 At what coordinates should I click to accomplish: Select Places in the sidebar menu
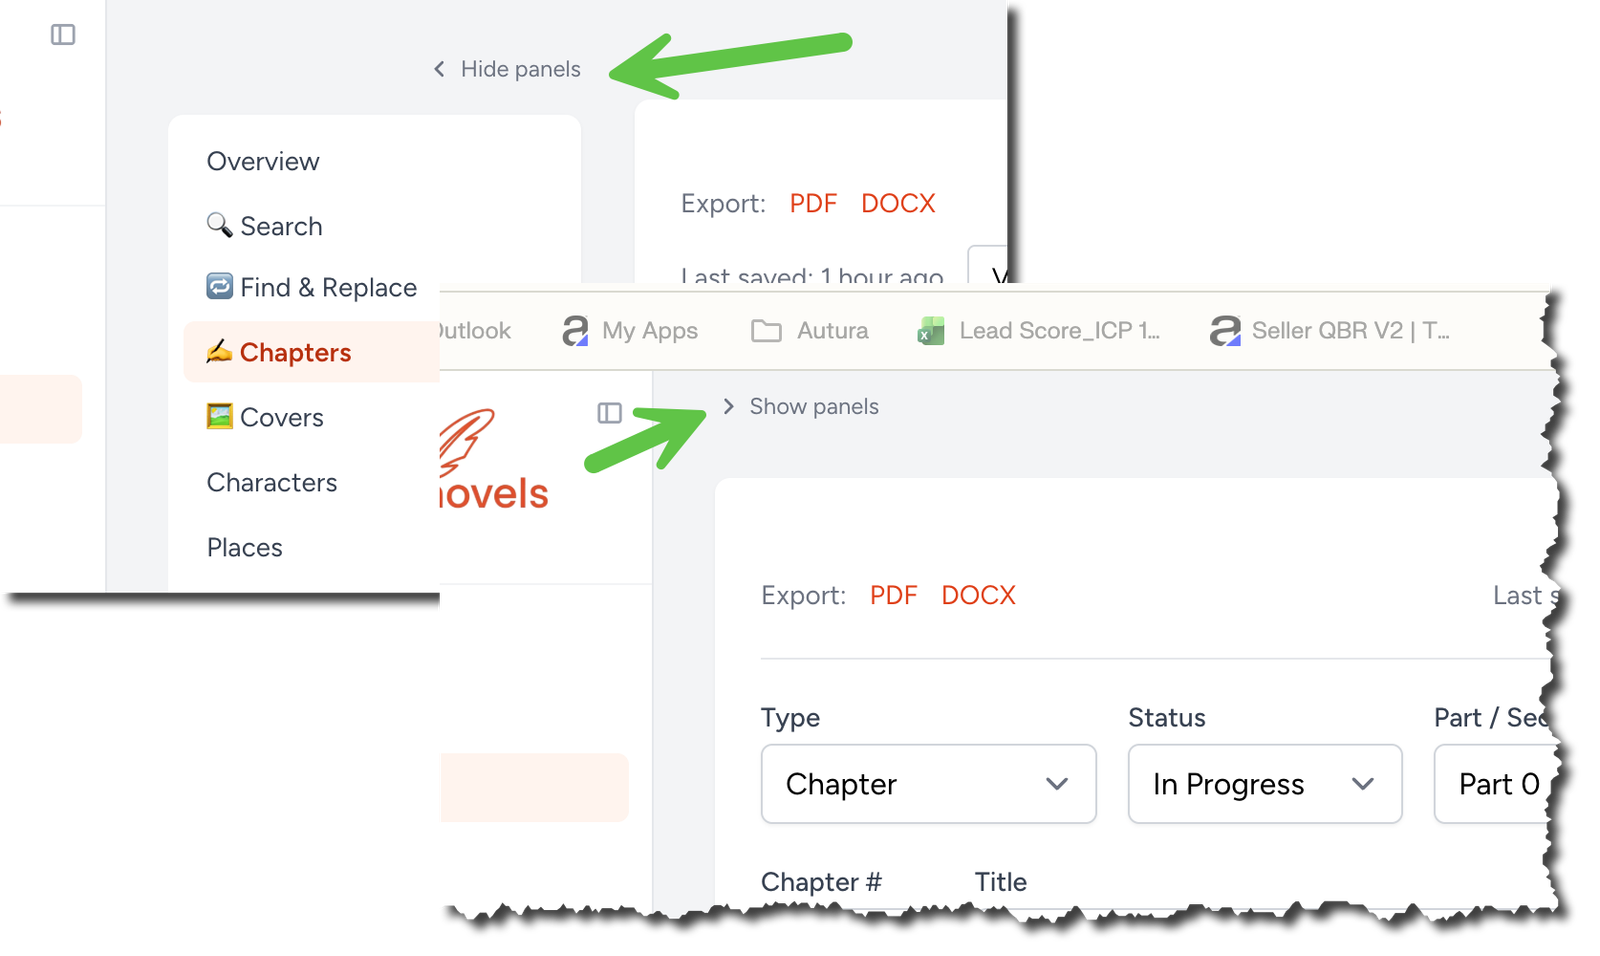tap(243, 547)
